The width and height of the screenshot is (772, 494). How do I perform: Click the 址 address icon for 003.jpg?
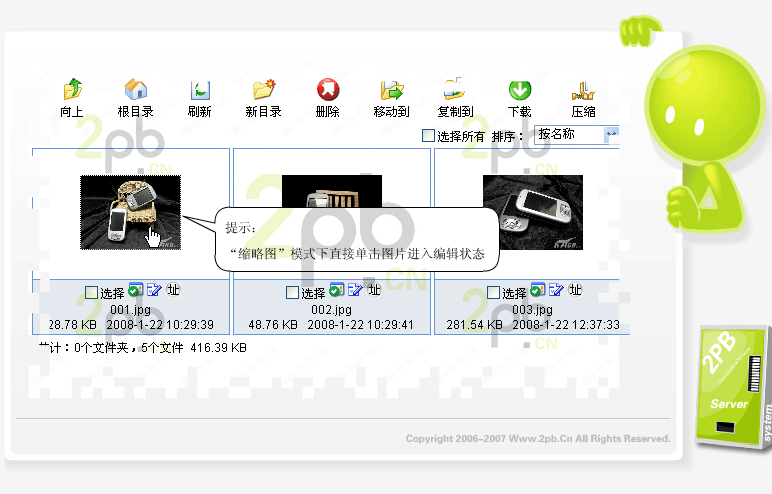pos(575,290)
